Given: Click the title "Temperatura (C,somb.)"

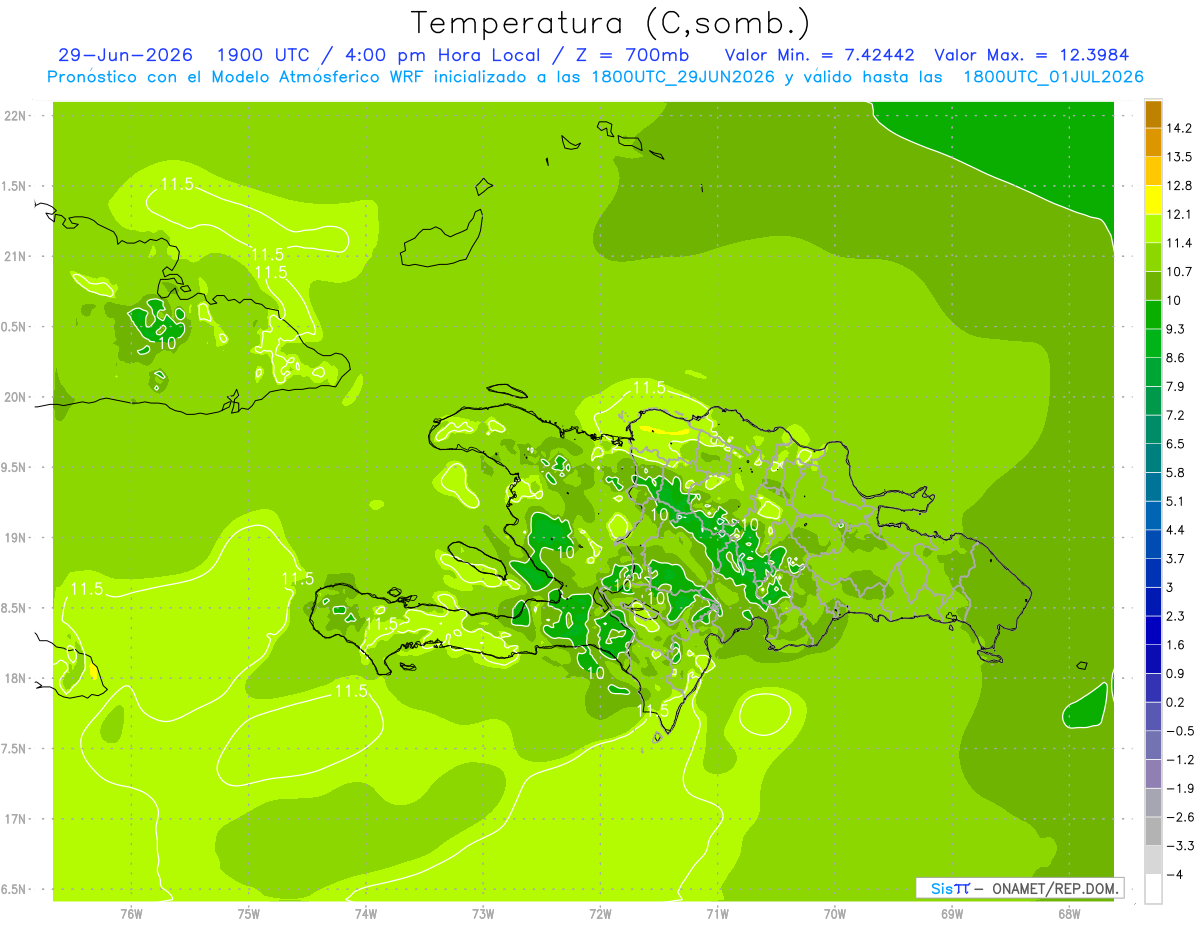Looking at the screenshot, I should (611, 23).
